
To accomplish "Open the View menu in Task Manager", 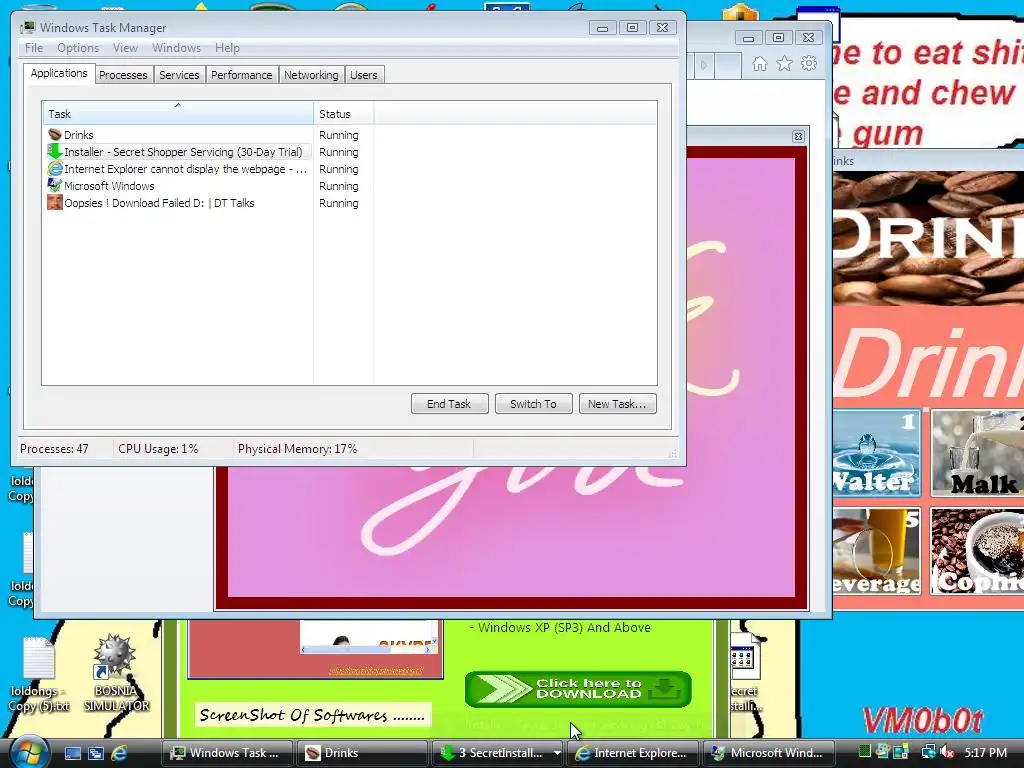I will coord(125,48).
